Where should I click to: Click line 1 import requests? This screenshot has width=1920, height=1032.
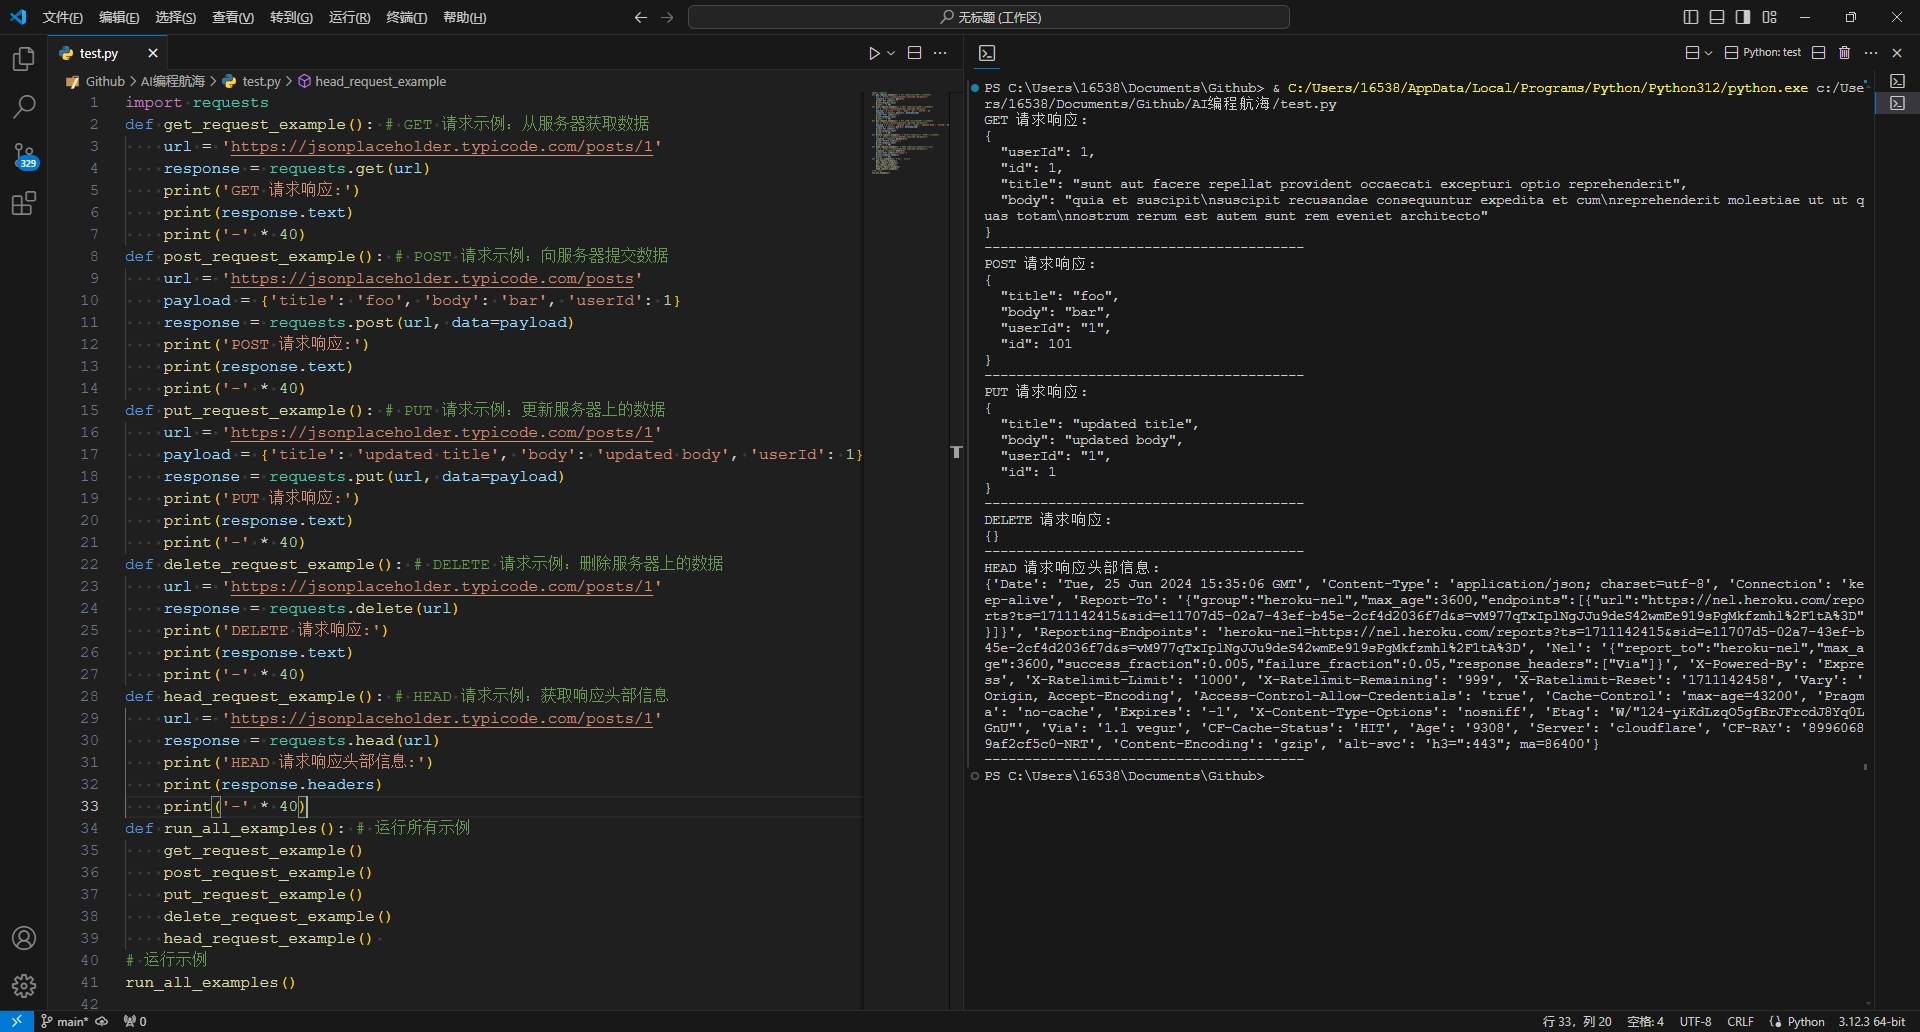tap(196, 102)
